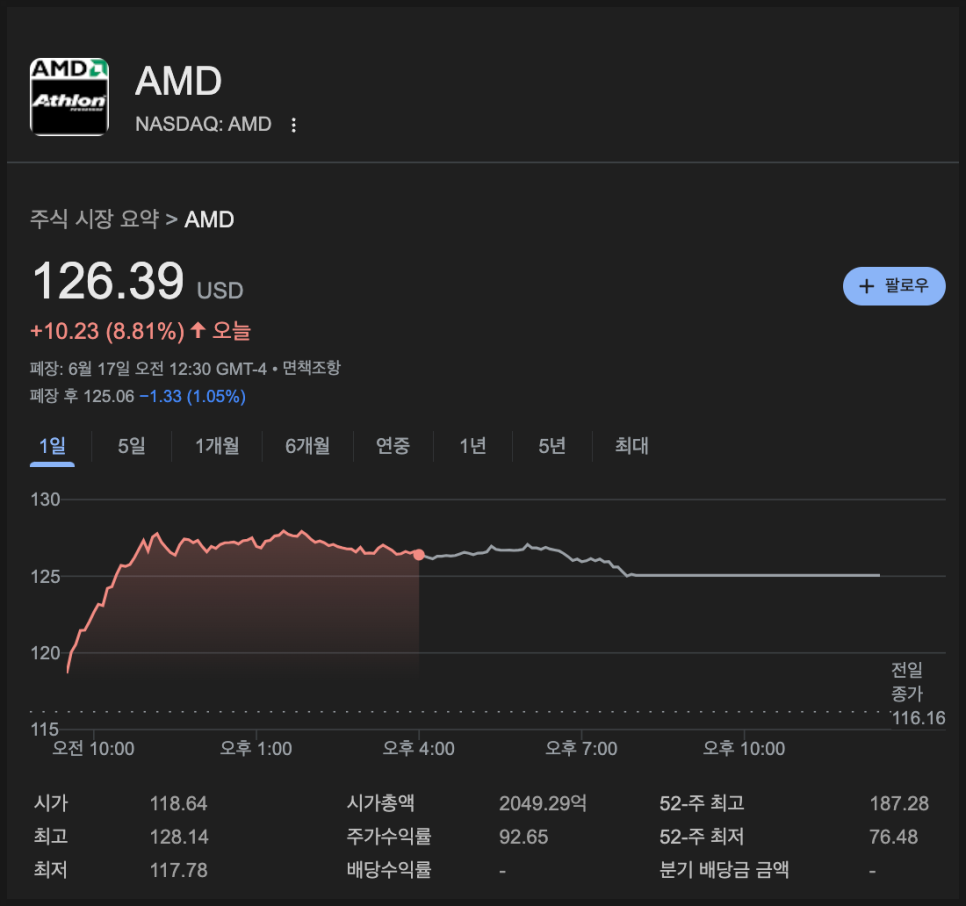Click the NASDAQ: AMD ticker label
This screenshot has width=966, height=906.
click(x=203, y=124)
